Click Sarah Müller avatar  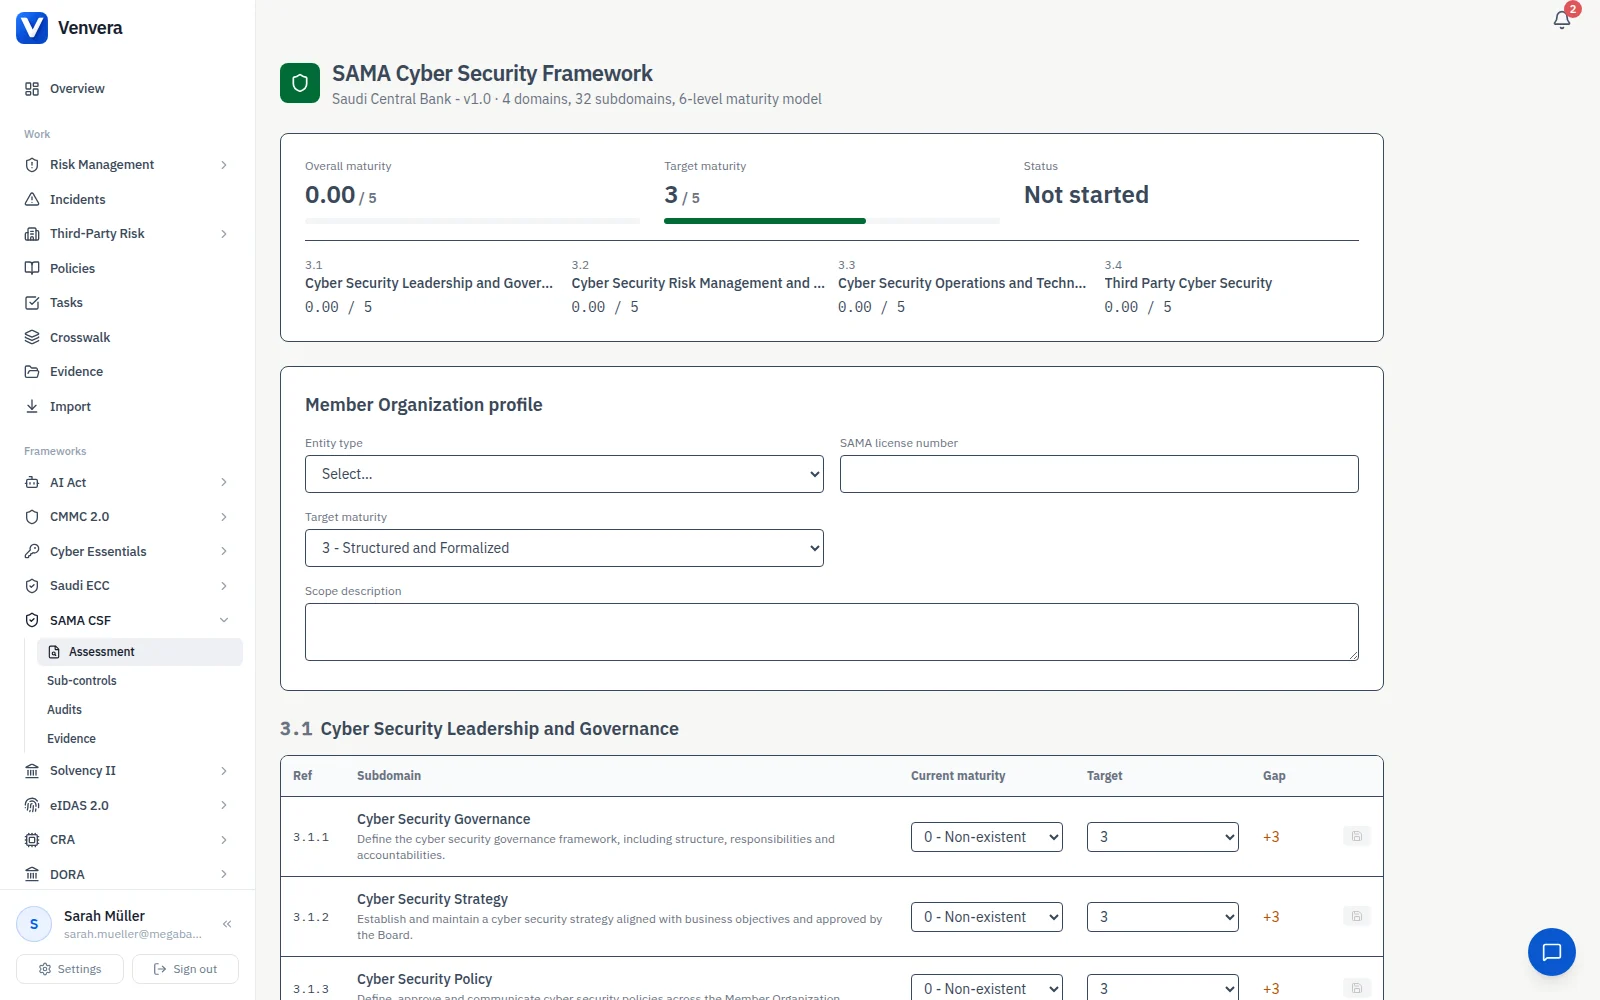tap(34, 924)
